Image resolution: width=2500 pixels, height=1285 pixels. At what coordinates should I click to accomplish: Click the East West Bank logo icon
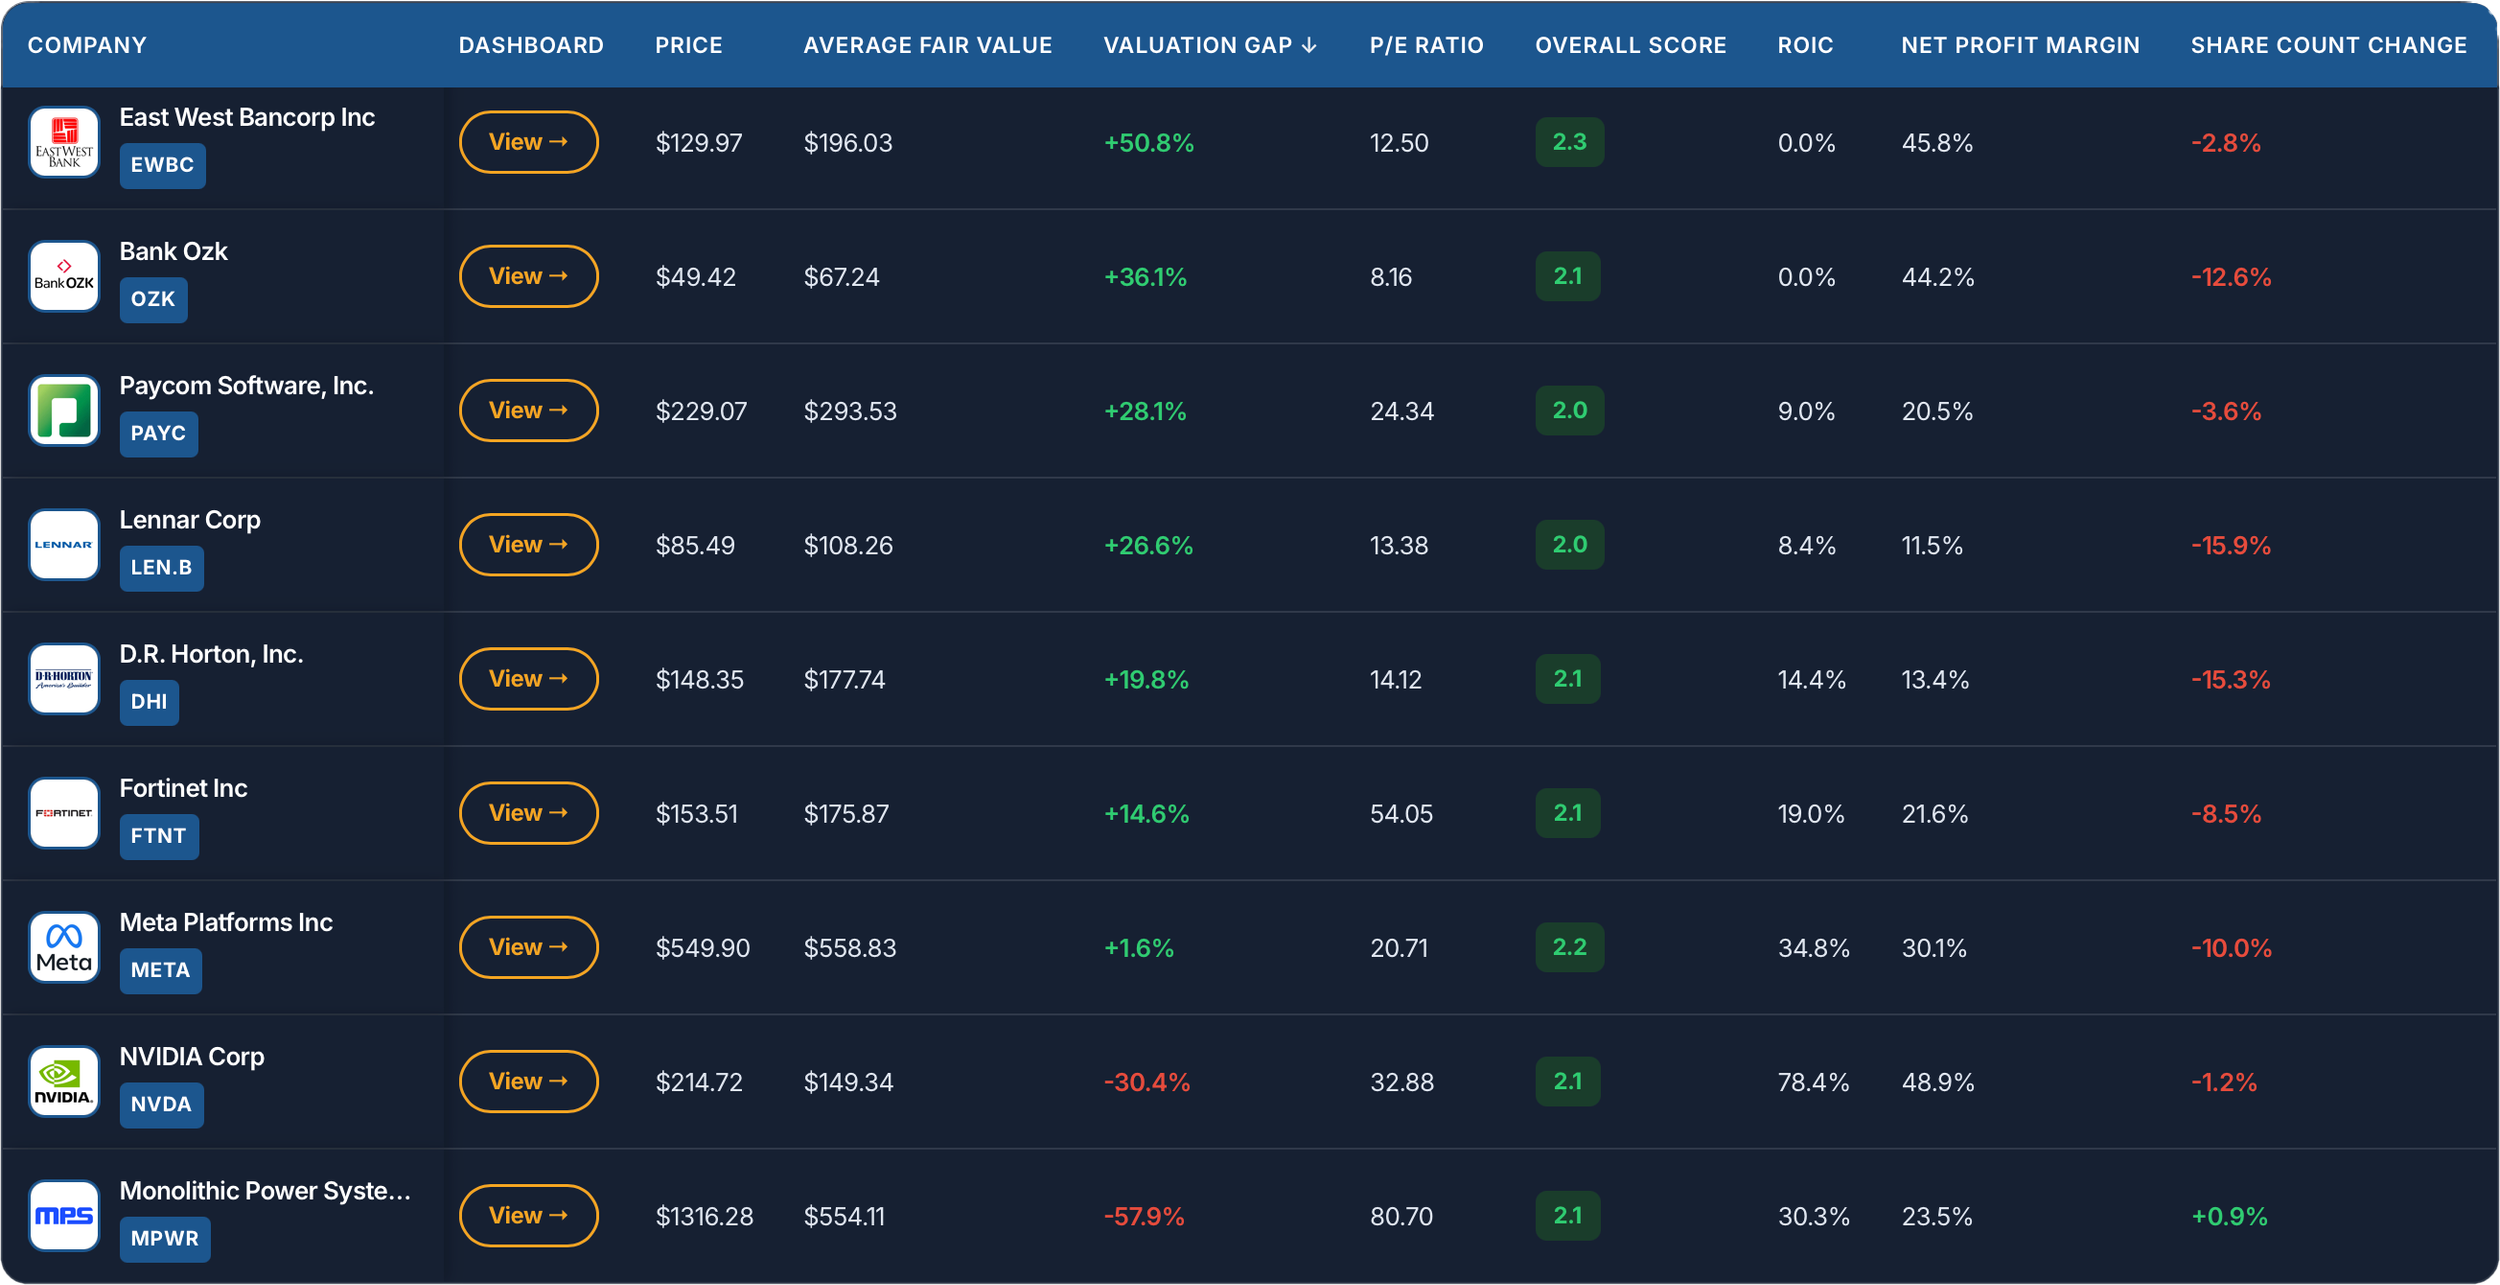point(64,142)
